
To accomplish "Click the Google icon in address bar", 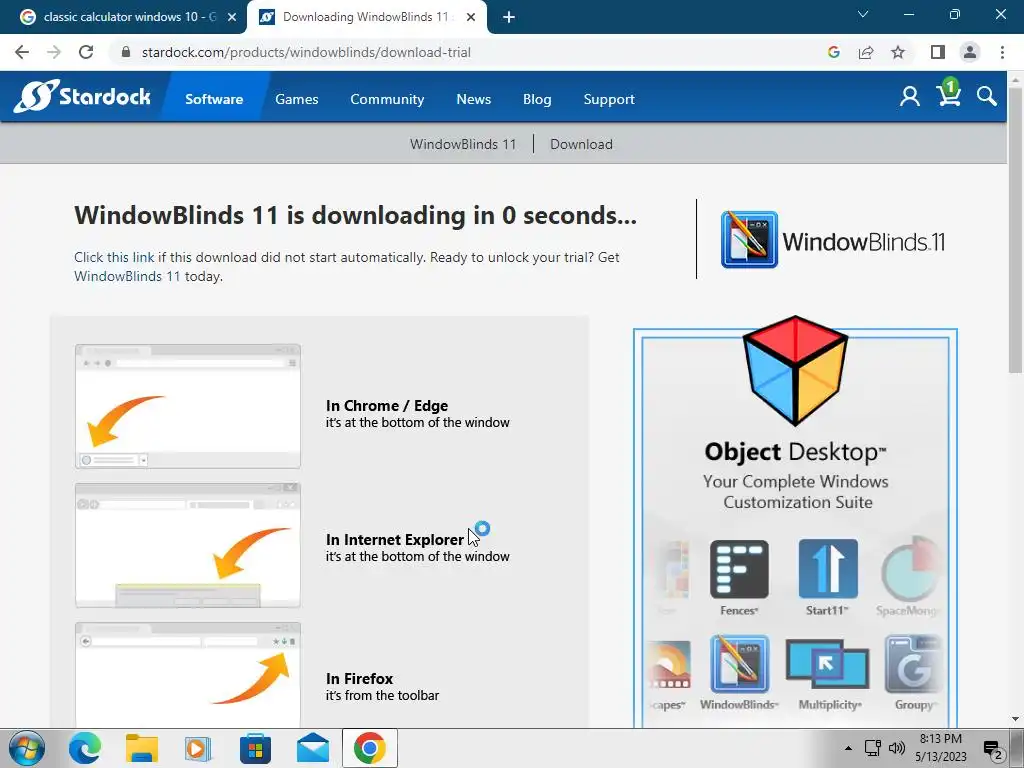I will [x=833, y=52].
